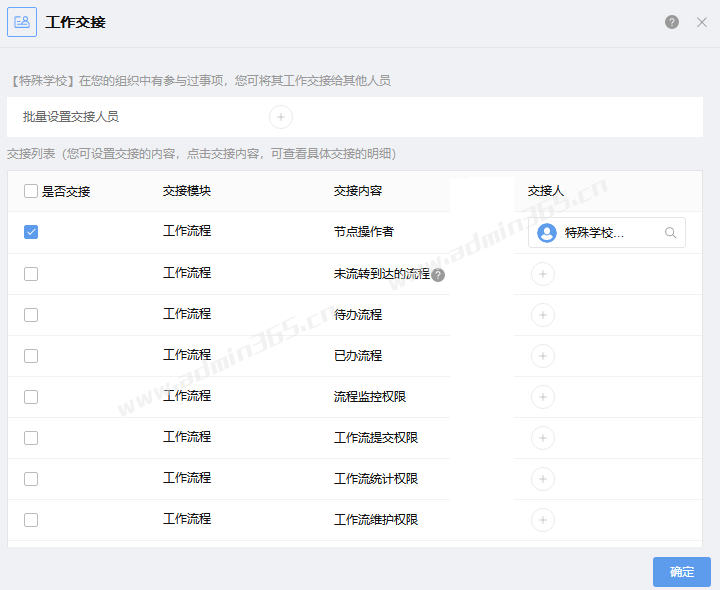Check the 已办流程 row checkbox
This screenshot has width=720, height=590.
(31, 356)
